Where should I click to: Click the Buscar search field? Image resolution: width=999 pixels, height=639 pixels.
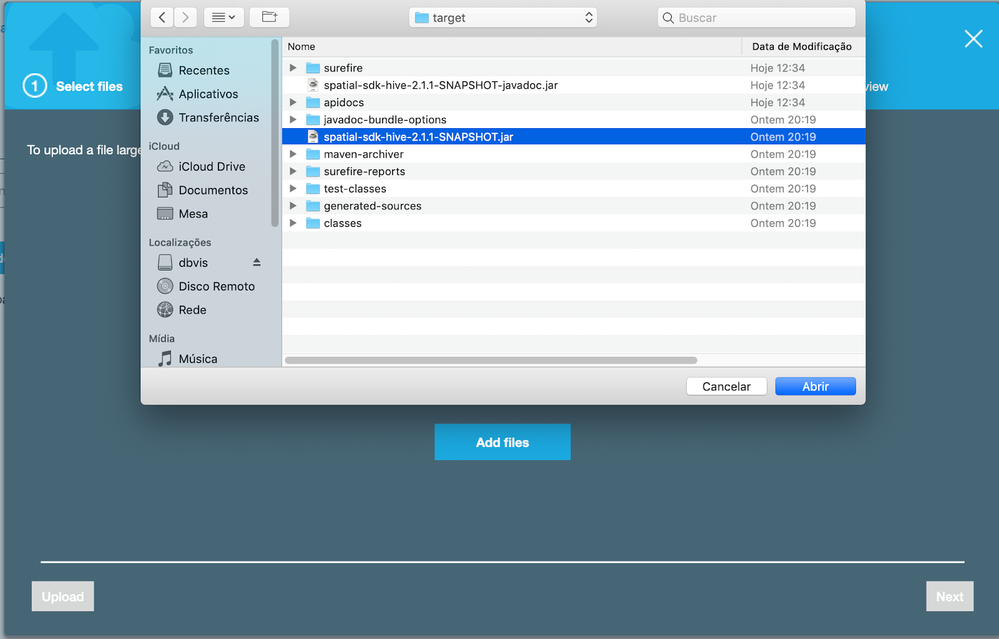(756, 18)
